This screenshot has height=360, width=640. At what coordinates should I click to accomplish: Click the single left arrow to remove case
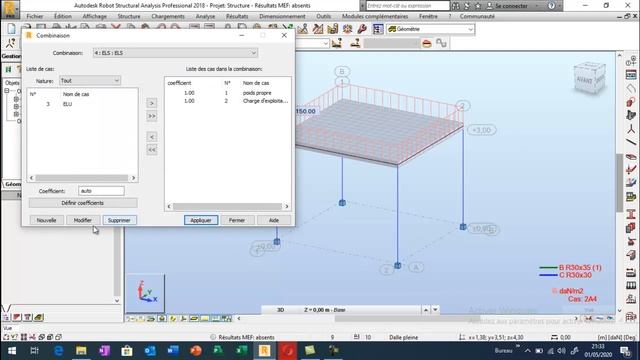click(151, 137)
